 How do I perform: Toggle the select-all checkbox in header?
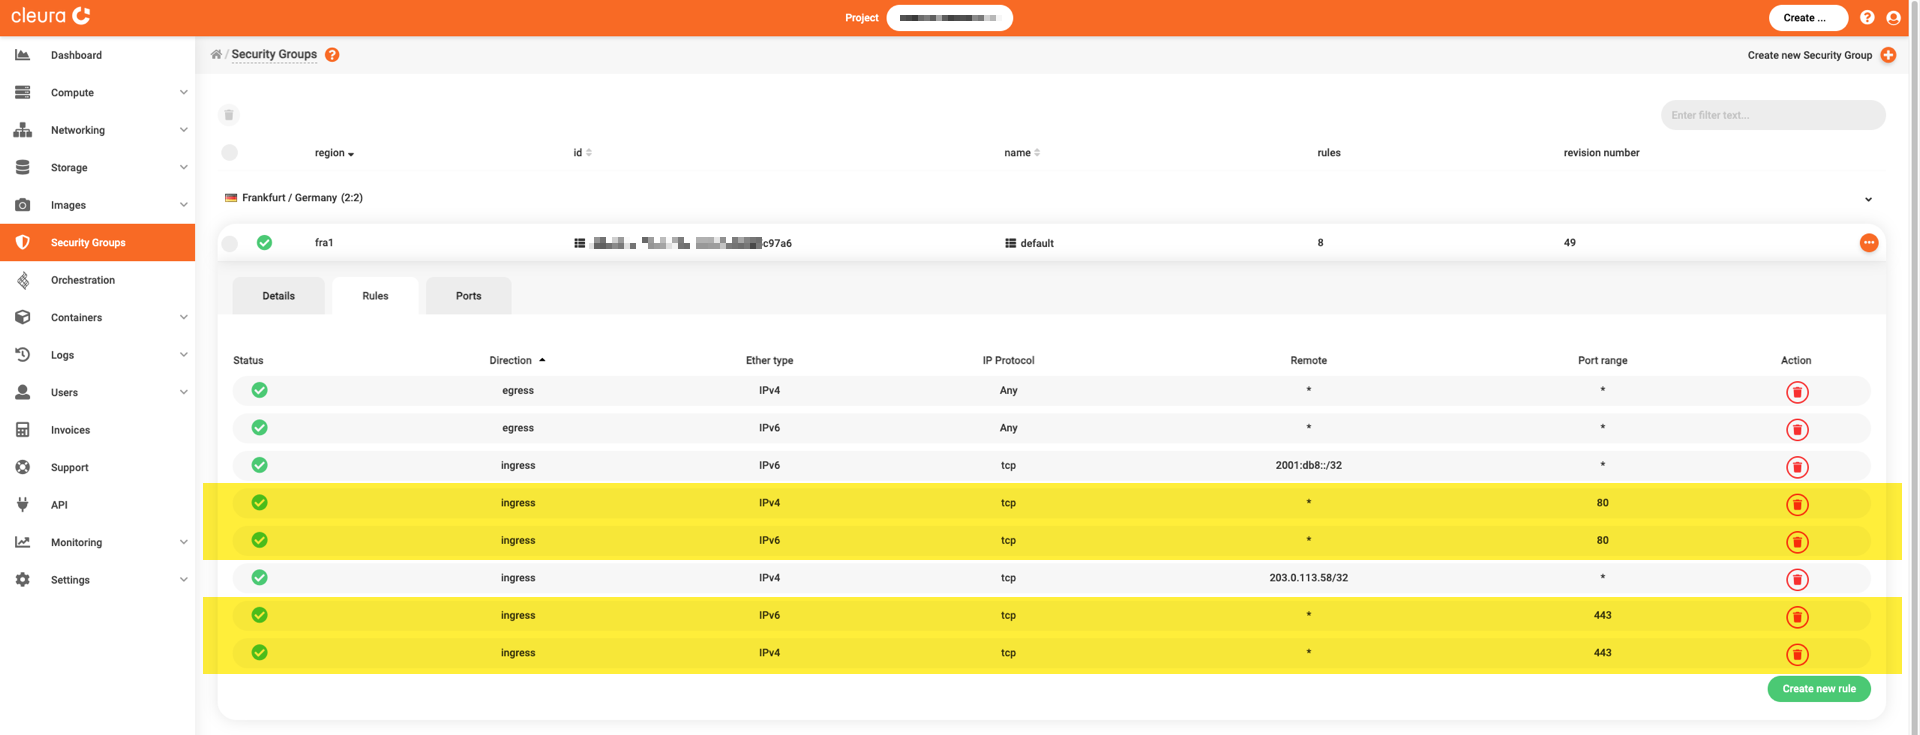point(230,153)
